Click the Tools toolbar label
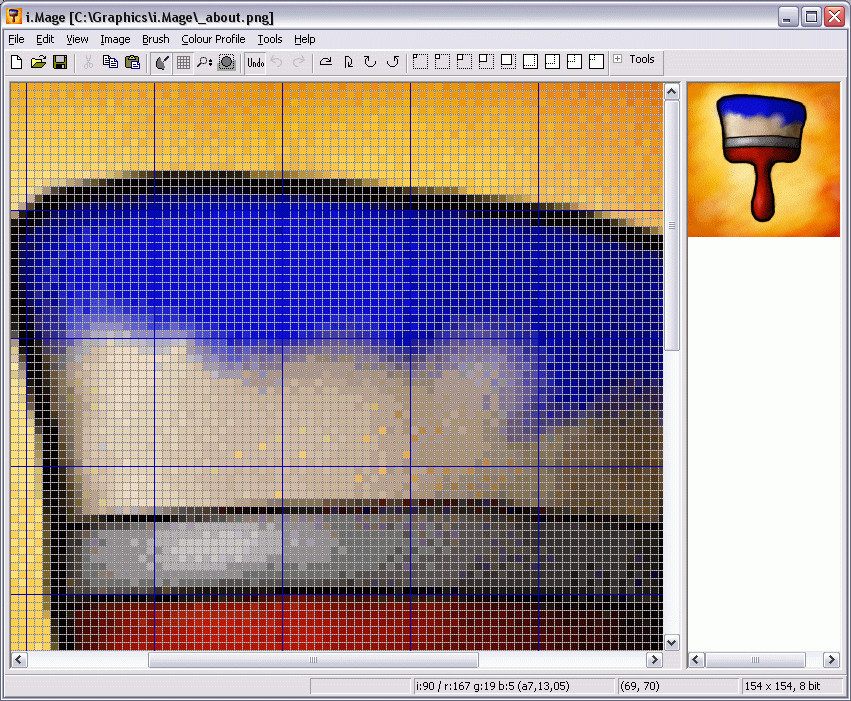851x701 pixels. (x=642, y=59)
